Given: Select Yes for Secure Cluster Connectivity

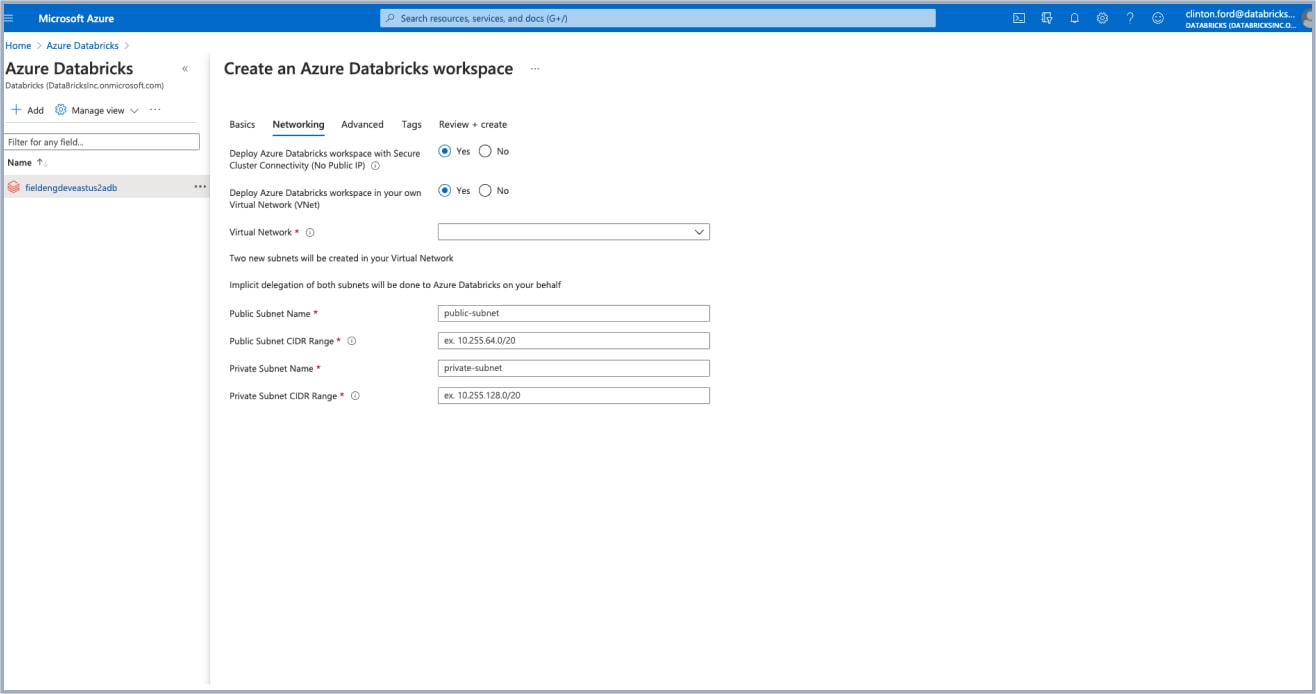Looking at the screenshot, I should pyautogui.click(x=445, y=151).
